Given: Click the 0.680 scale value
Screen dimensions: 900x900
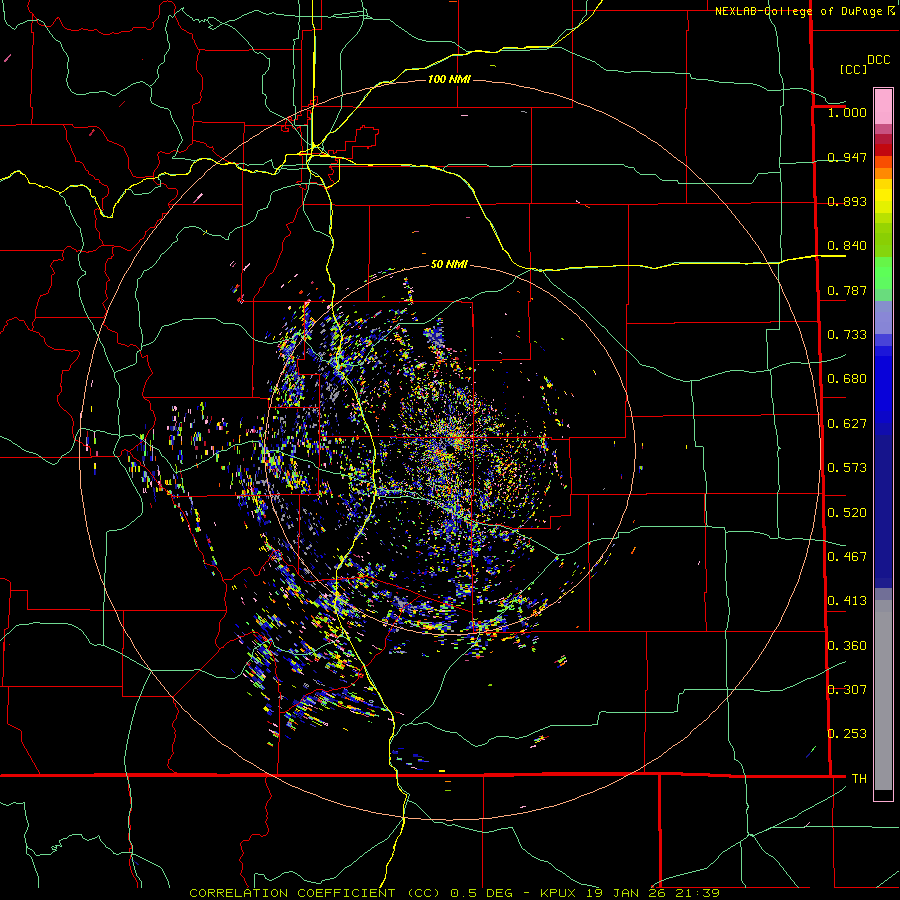Looking at the screenshot, I should pos(847,379).
